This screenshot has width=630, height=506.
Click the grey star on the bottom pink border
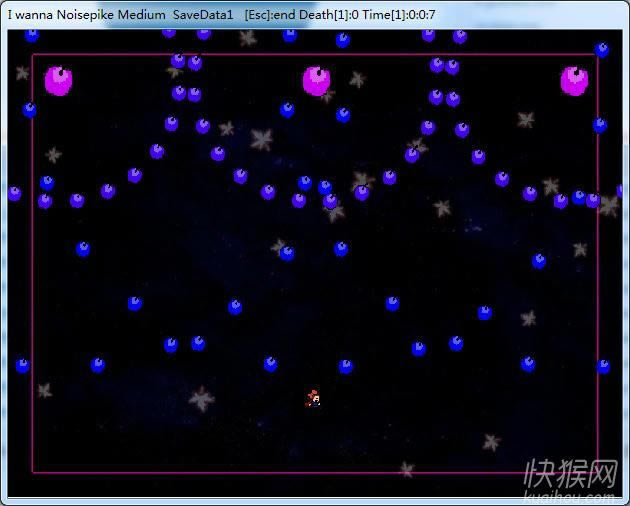coord(406,469)
